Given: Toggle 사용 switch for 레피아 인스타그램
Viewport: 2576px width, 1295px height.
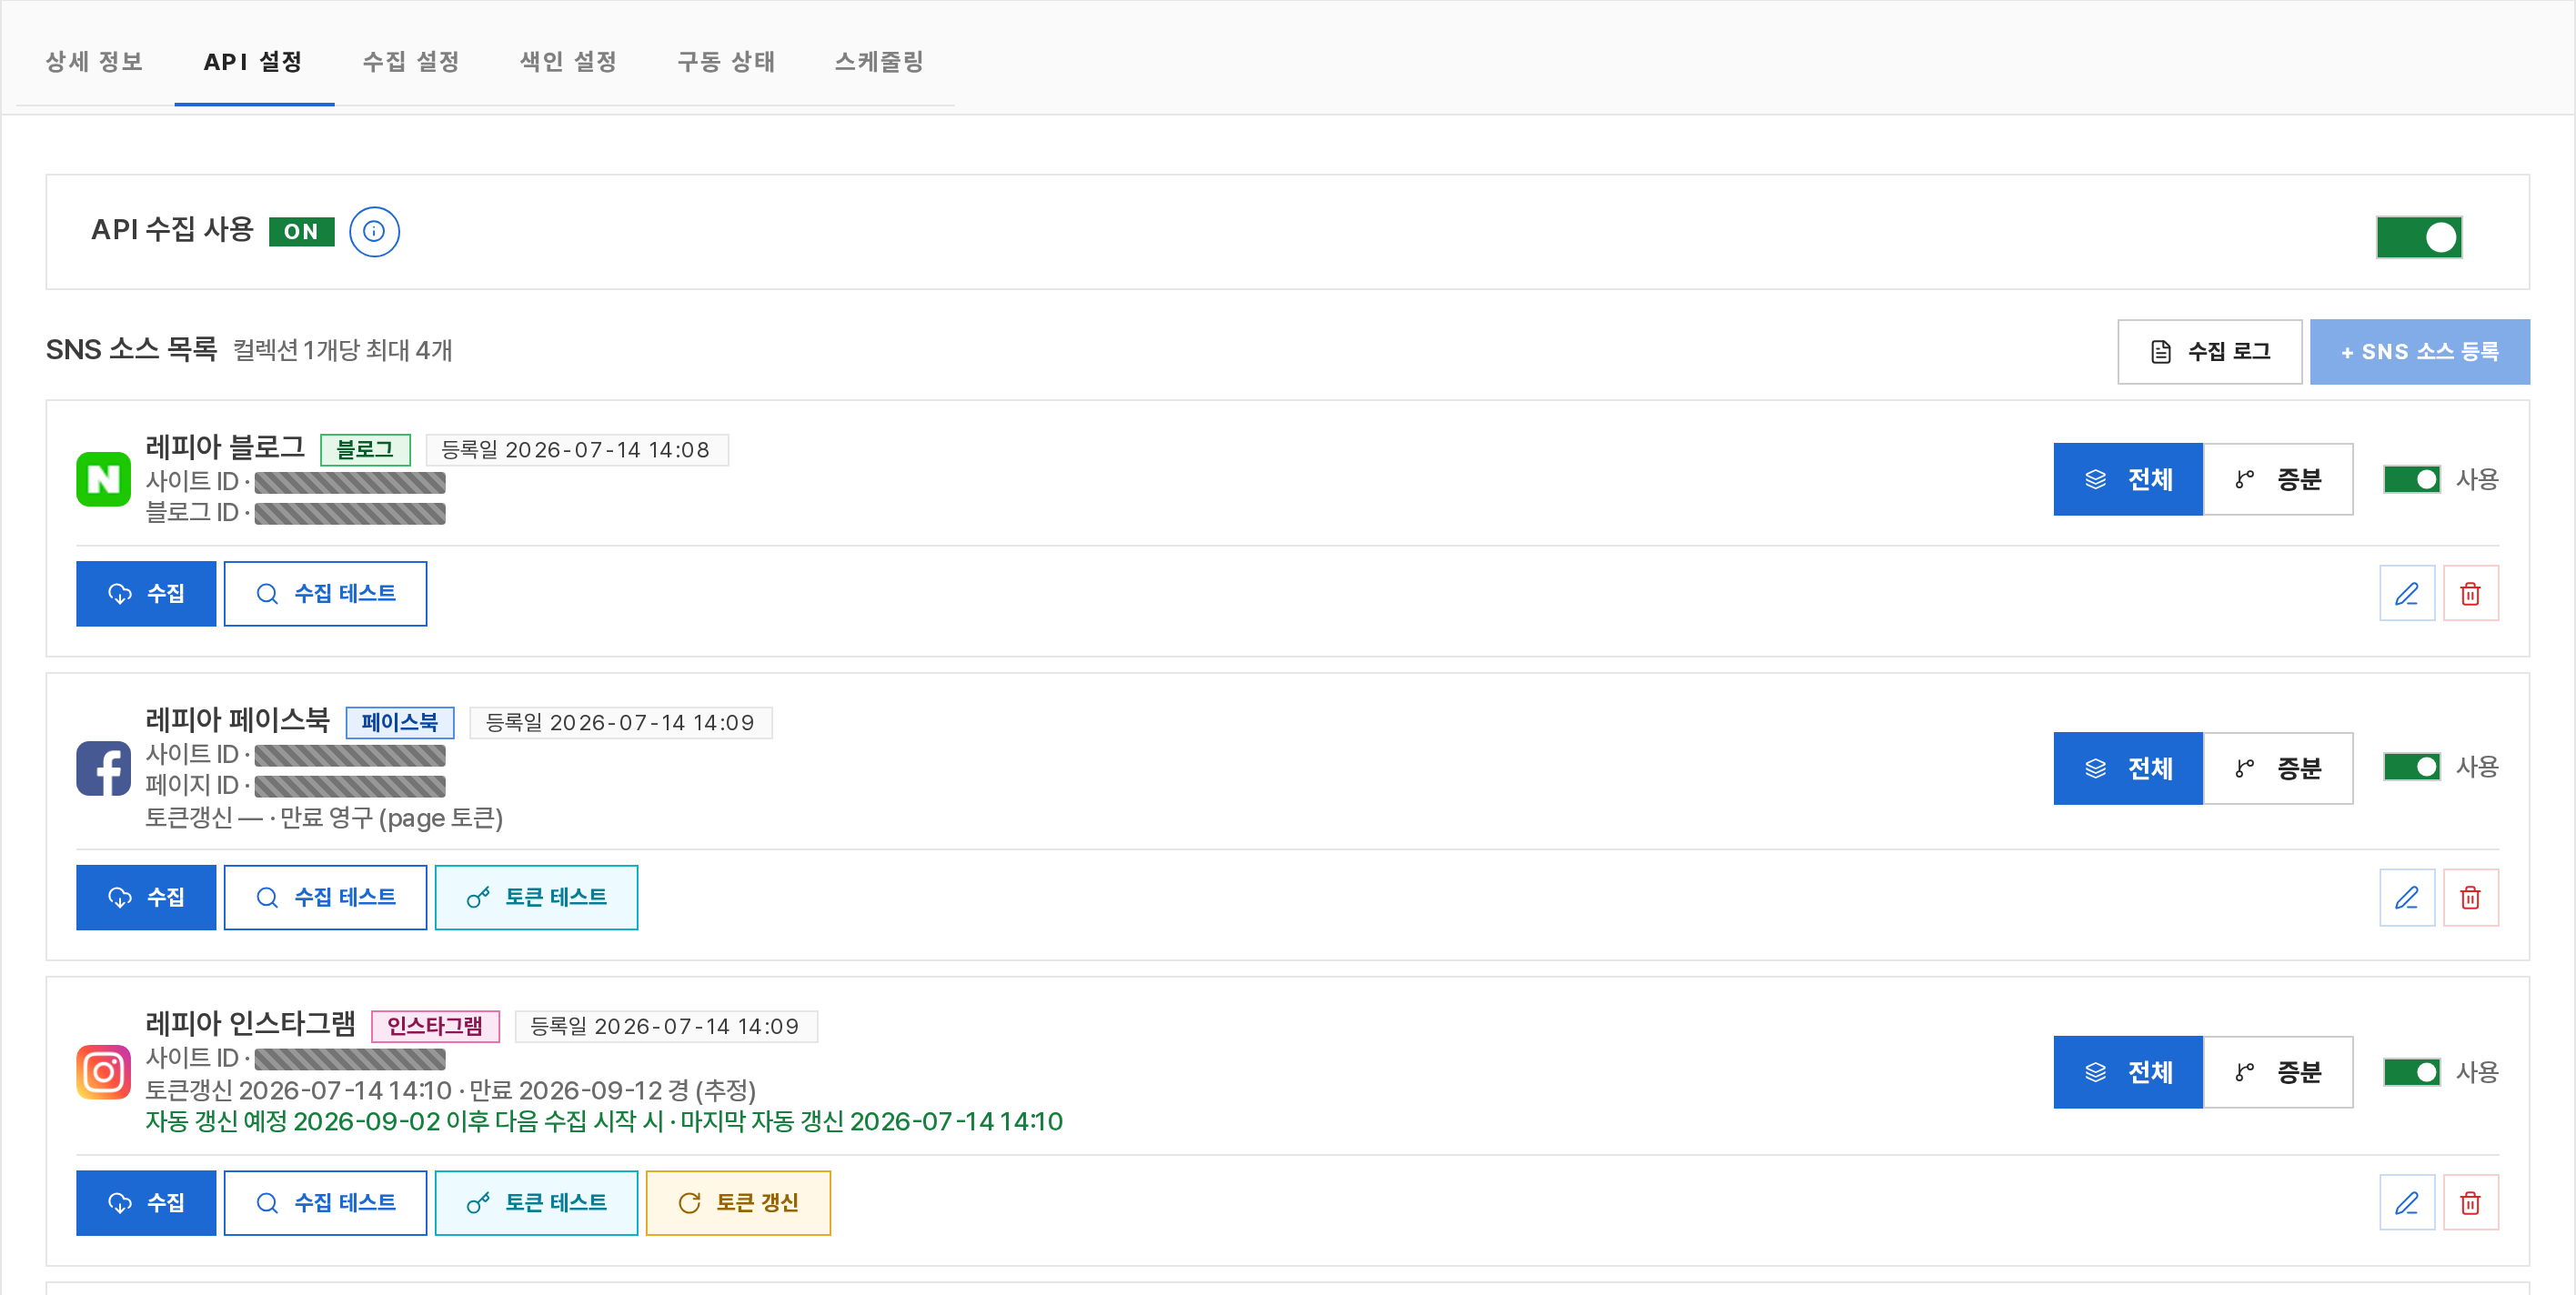Looking at the screenshot, I should tap(2411, 1072).
